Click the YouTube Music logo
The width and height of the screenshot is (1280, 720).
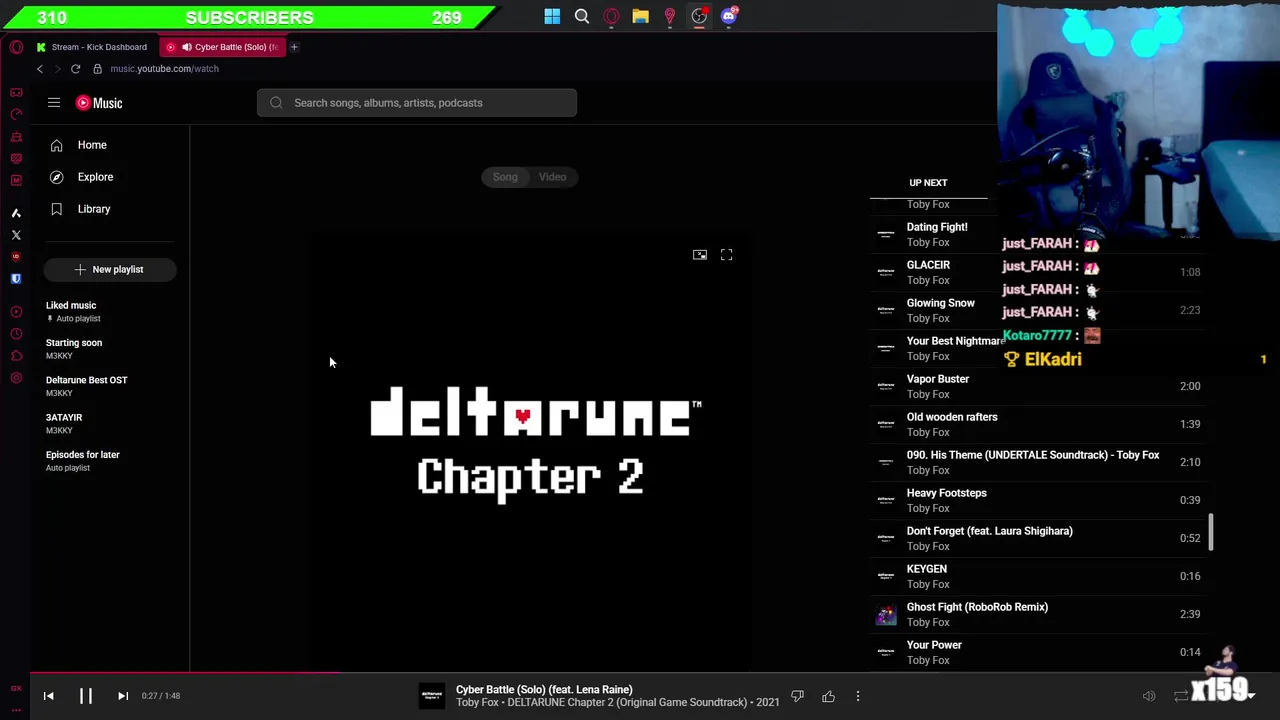[x=99, y=103]
